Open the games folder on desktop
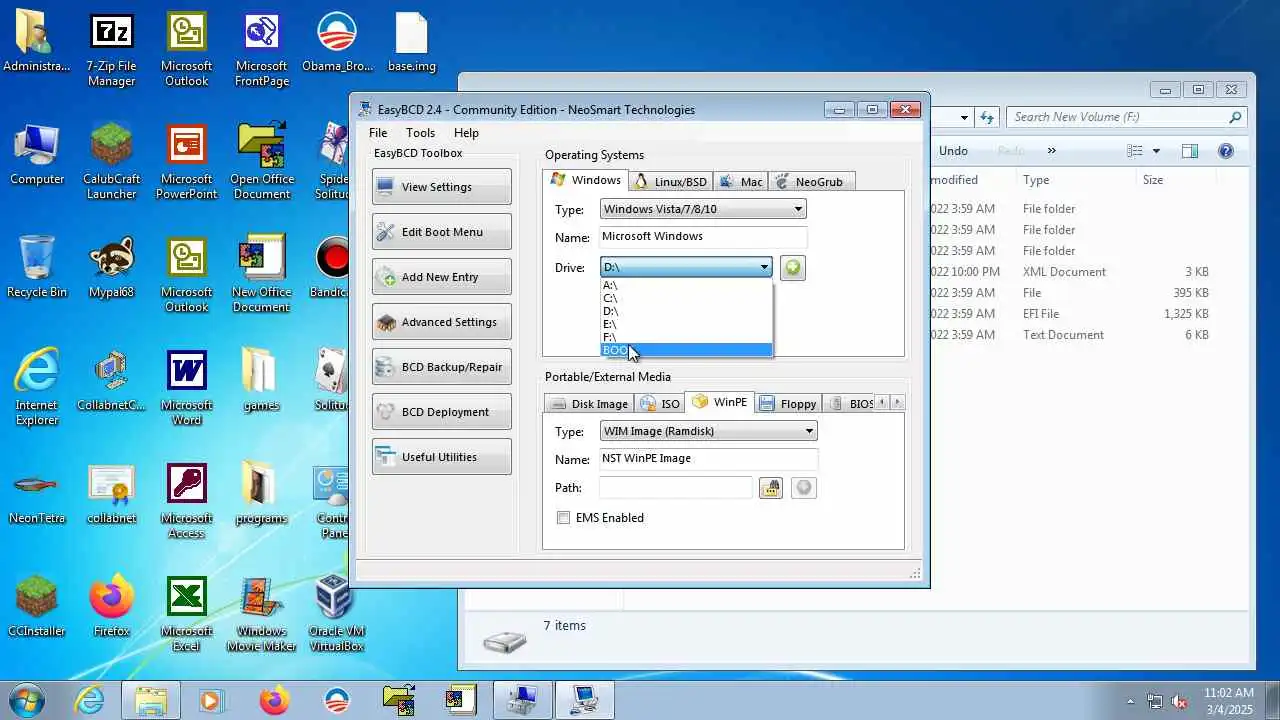 point(261,381)
